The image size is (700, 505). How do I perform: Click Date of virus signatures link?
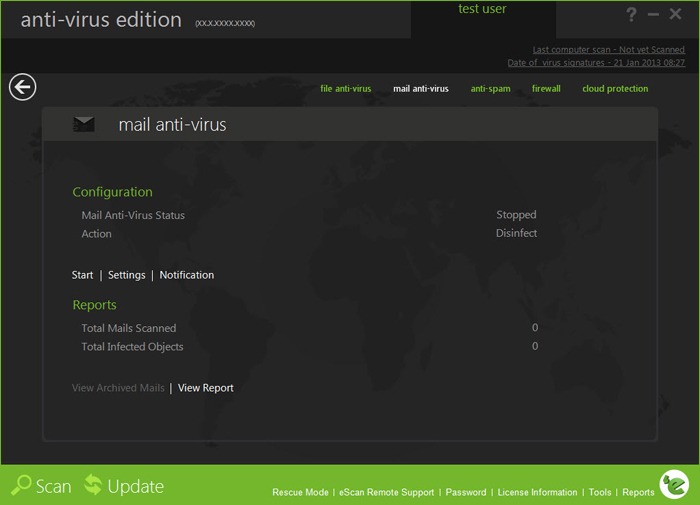(x=596, y=63)
